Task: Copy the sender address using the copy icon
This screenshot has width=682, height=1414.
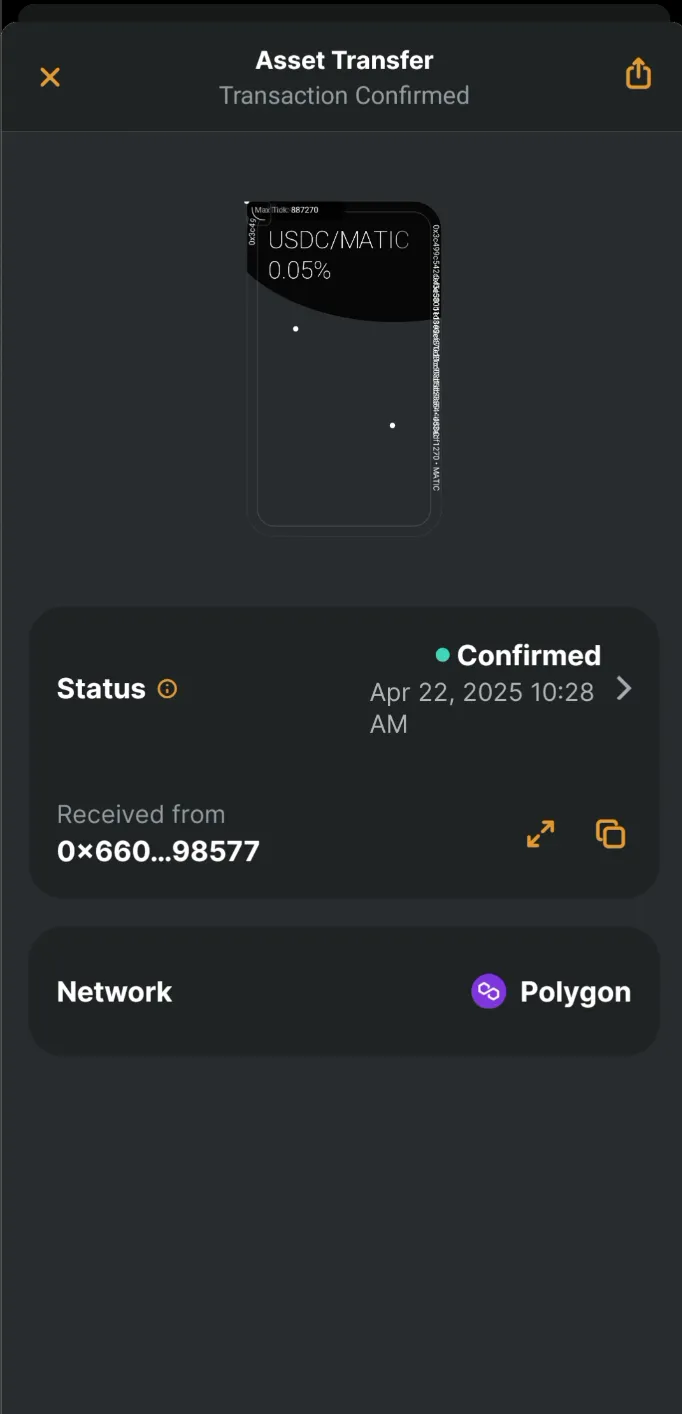Action: coord(611,833)
